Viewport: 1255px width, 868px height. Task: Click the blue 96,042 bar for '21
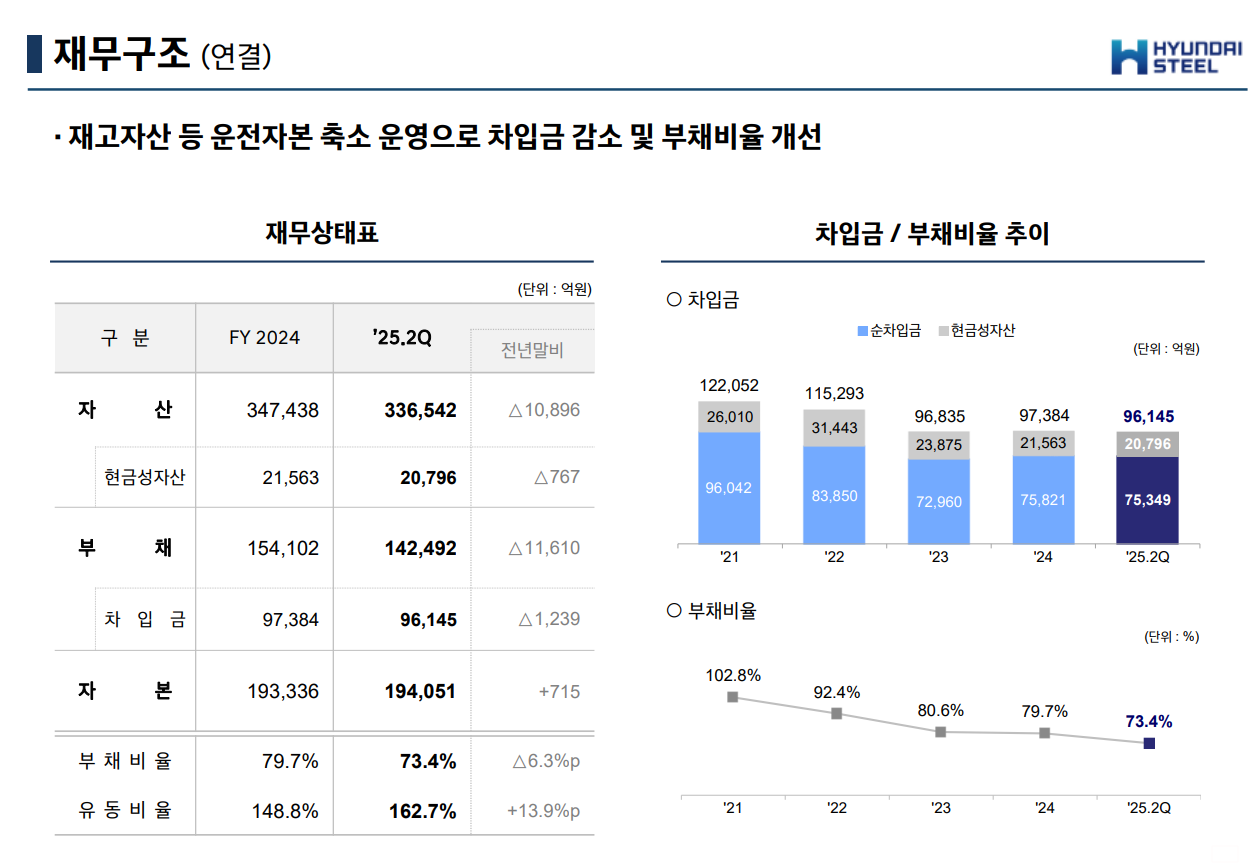[729, 488]
